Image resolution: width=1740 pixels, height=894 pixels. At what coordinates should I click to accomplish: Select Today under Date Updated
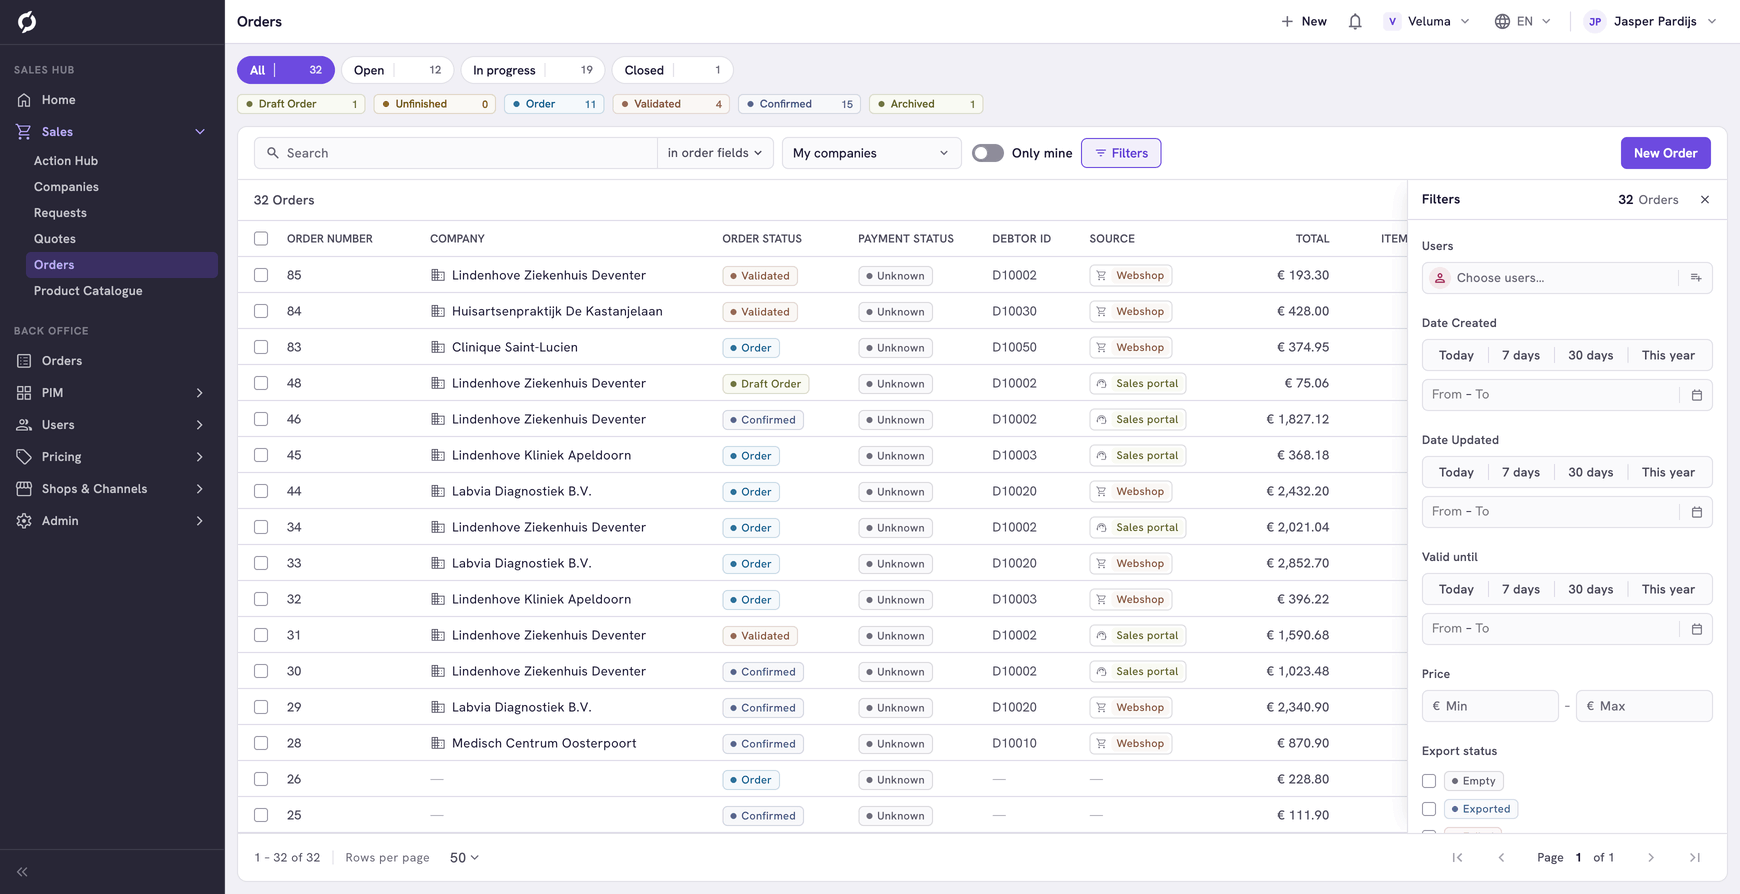coord(1456,472)
